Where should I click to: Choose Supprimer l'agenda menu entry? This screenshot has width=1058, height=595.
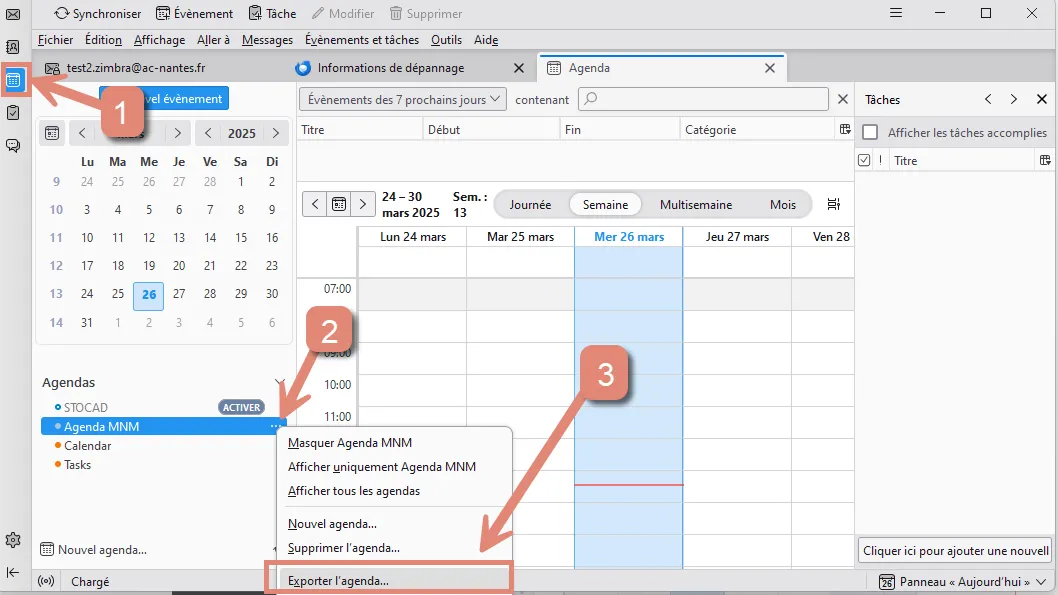[x=395, y=548]
